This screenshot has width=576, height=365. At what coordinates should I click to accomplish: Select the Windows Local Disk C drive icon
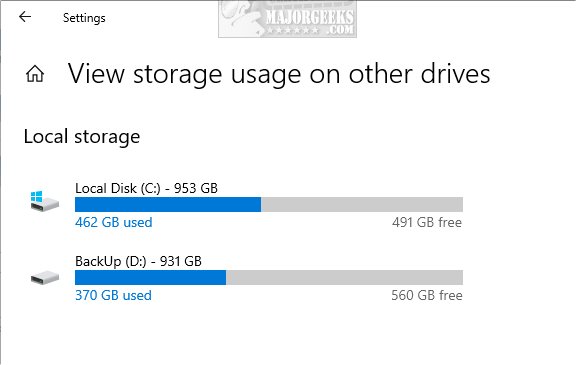point(44,201)
